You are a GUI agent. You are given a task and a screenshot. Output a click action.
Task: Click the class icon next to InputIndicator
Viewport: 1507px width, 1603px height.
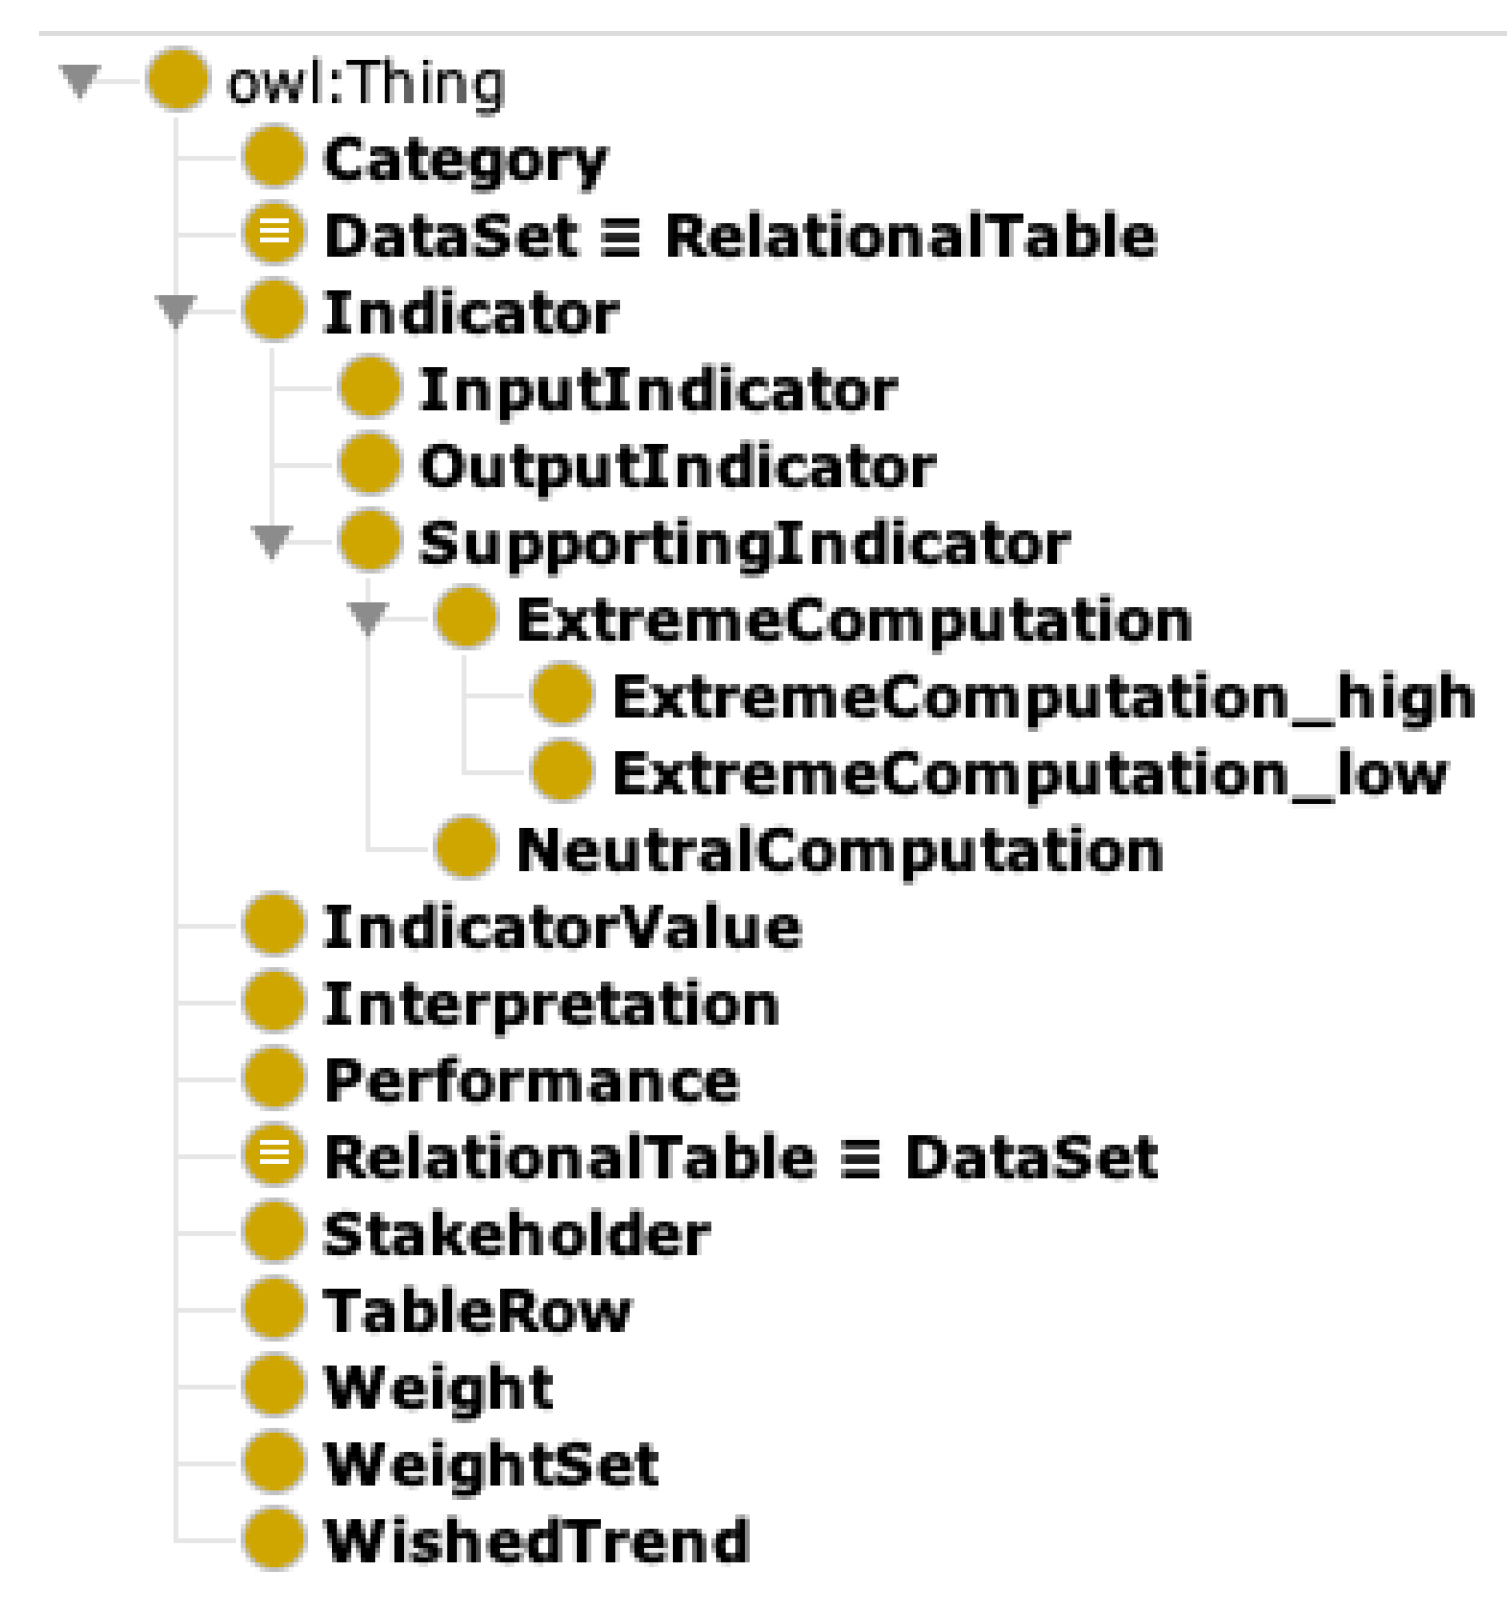(x=369, y=388)
